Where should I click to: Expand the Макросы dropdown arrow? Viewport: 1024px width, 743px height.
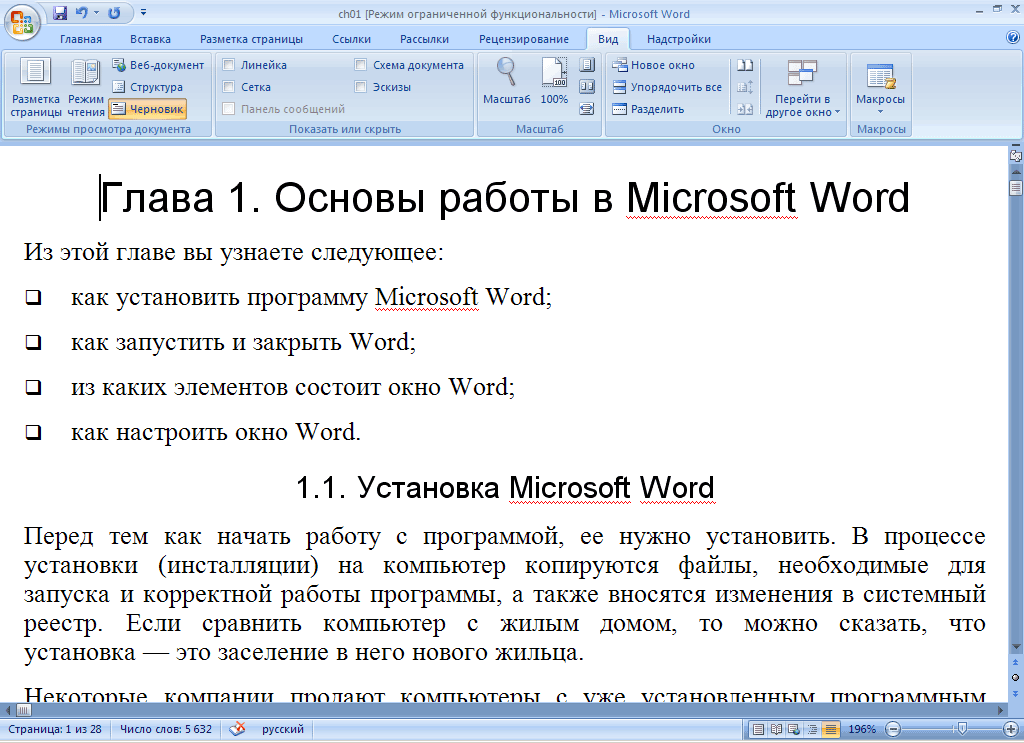pos(880,112)
